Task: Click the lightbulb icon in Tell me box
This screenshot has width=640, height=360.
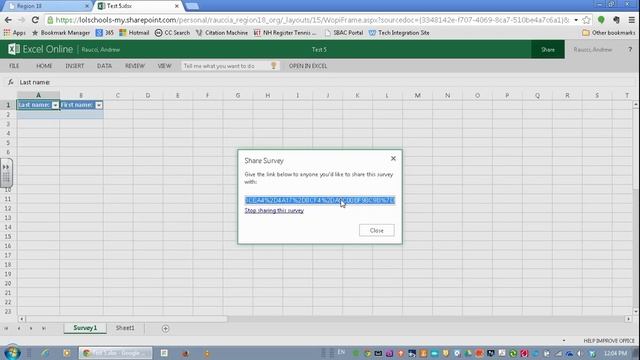Action: [x=274, y=66]
